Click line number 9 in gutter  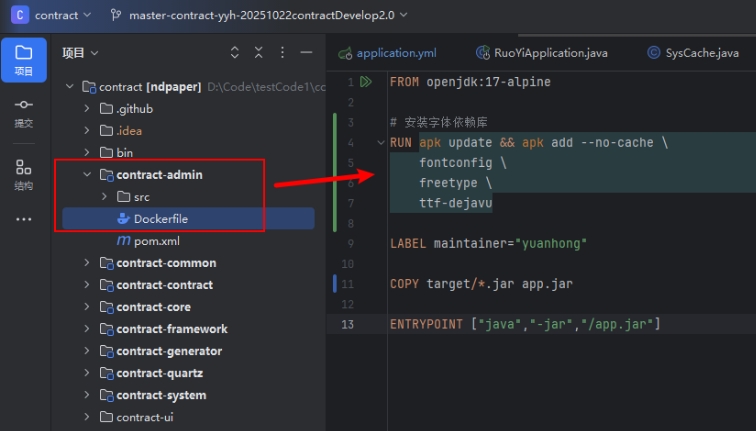click(x=351, y=243)
